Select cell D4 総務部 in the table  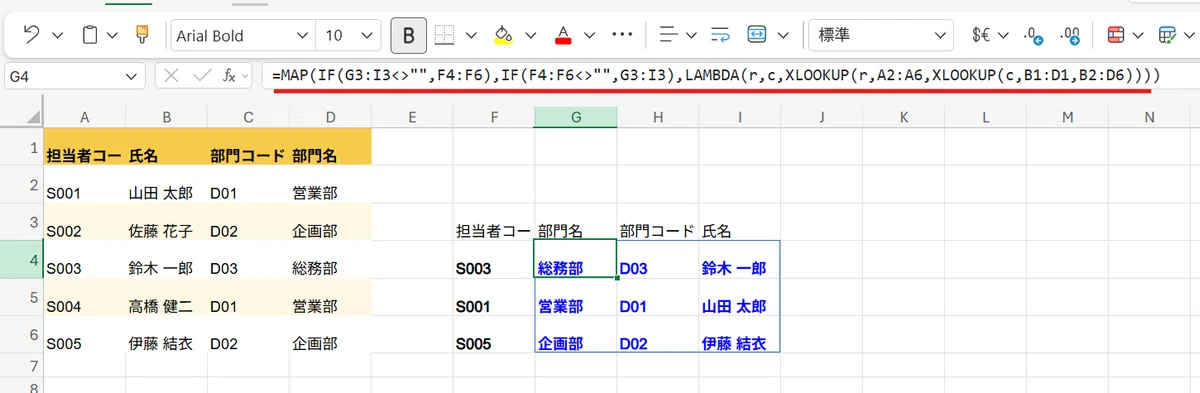click(330, 261)
